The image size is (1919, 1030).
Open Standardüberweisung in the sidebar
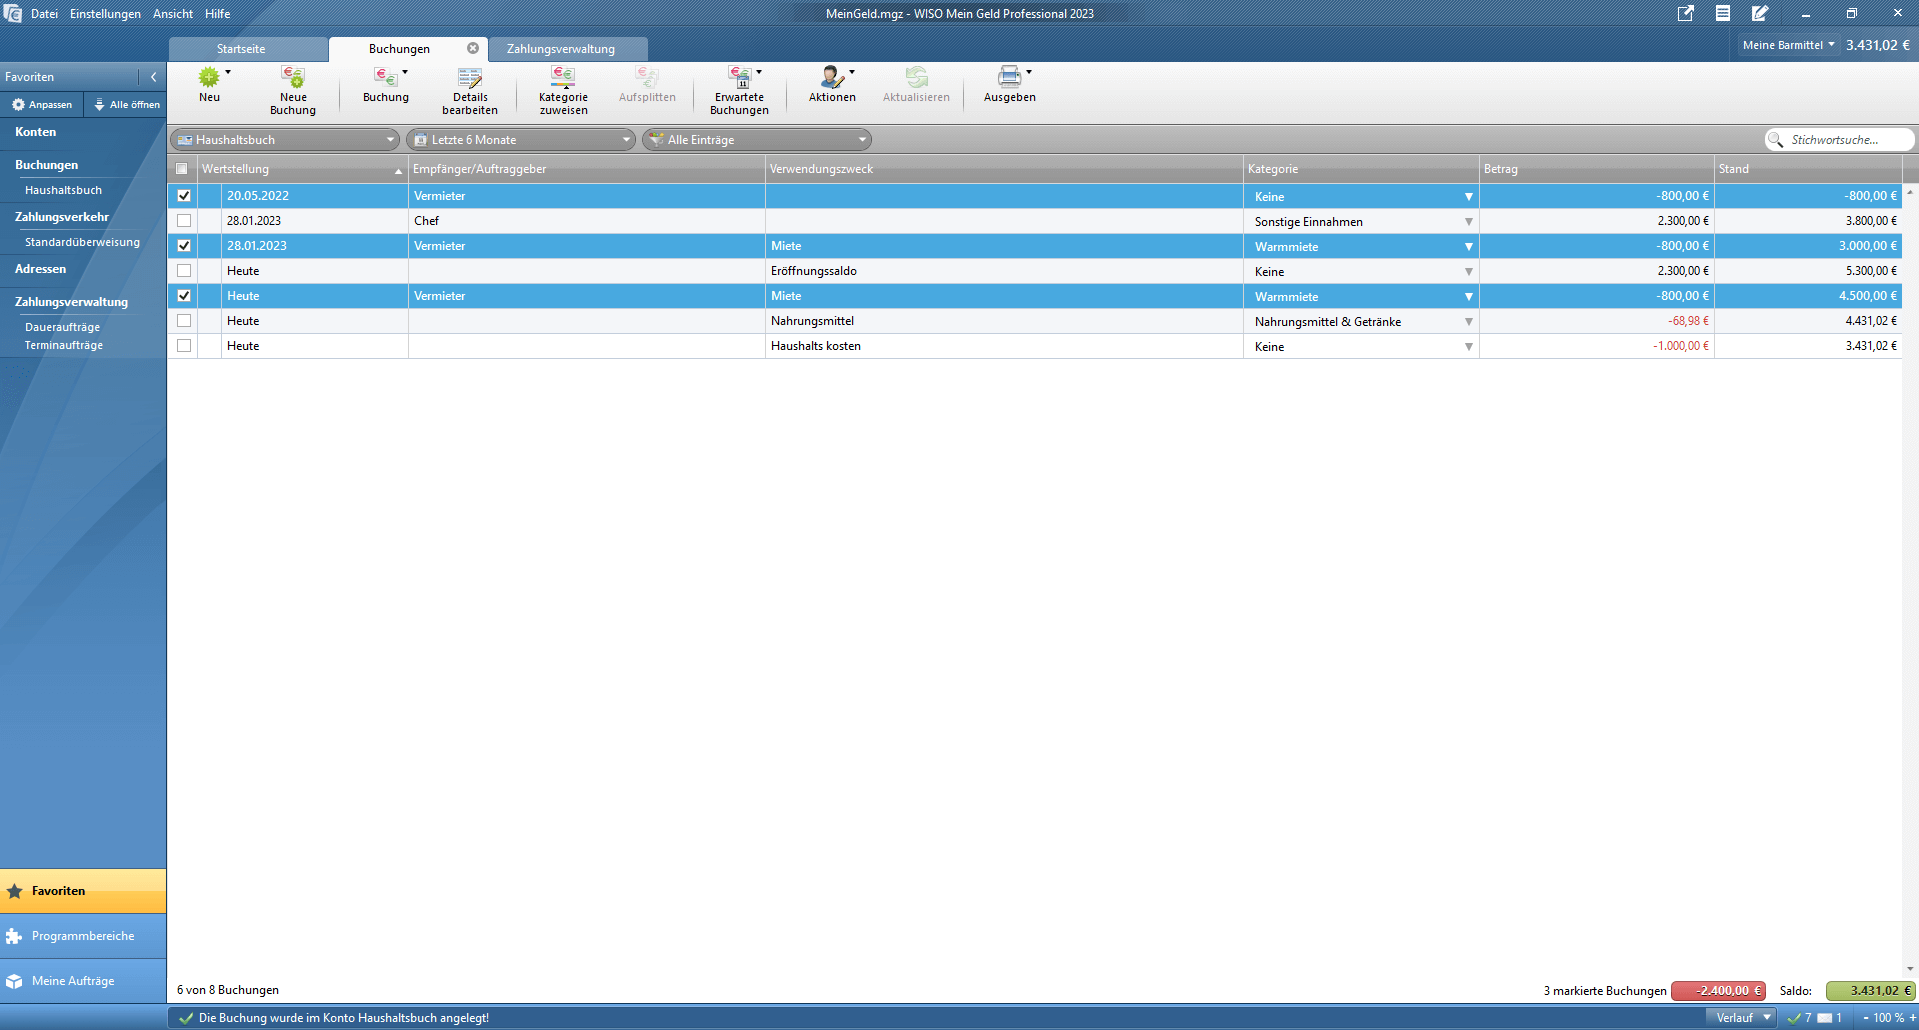click(82, 242)
